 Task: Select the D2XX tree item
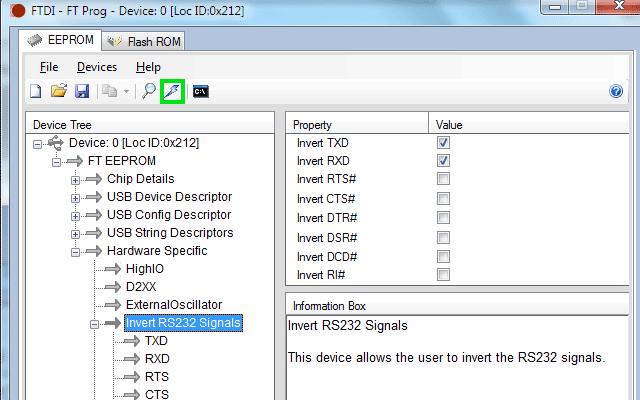pos(140,287)
